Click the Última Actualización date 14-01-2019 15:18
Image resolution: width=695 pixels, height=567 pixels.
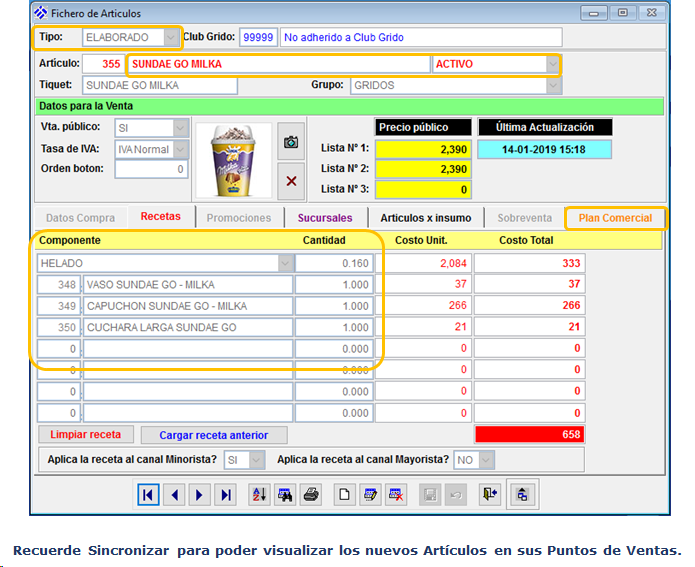coord(544,149)
